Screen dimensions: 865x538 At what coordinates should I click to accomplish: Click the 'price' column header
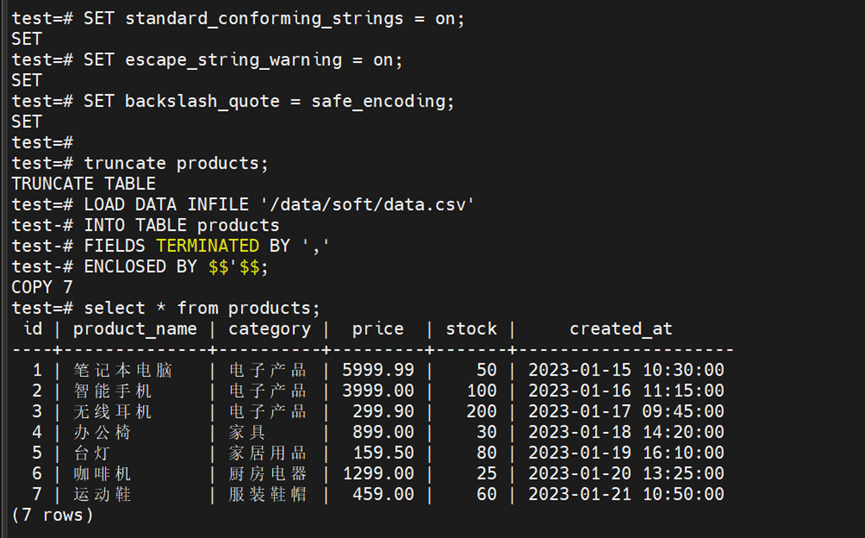[378, 329]
